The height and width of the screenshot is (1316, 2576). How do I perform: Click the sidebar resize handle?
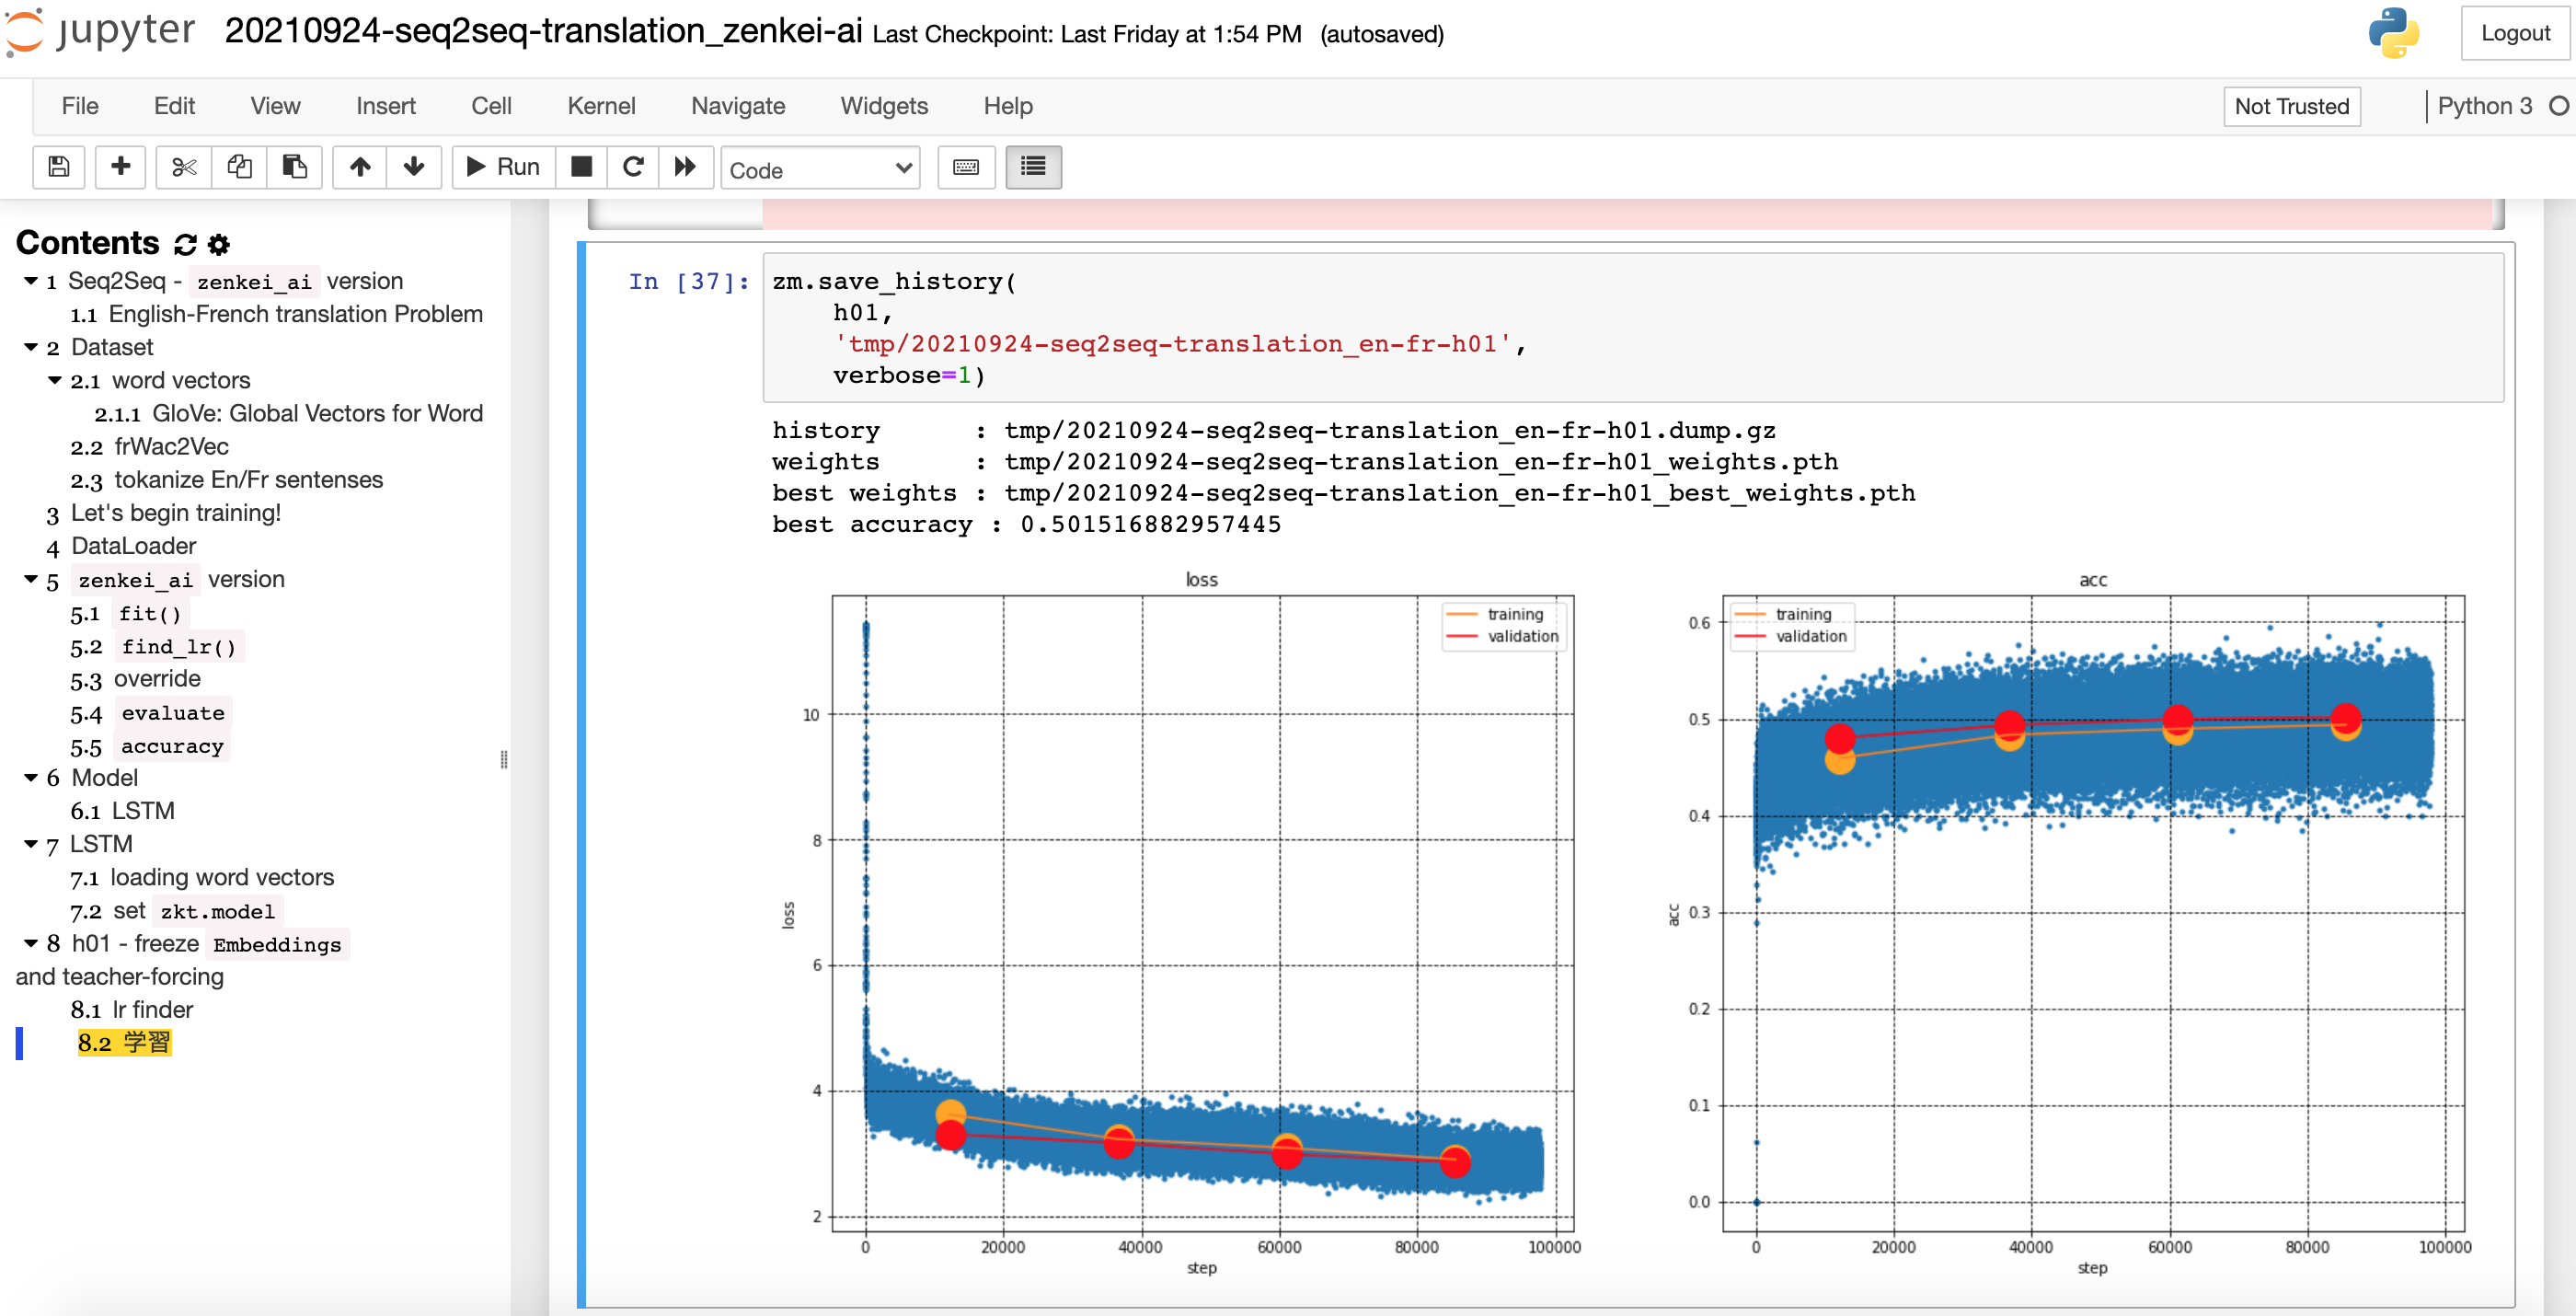tap(504, 760)
